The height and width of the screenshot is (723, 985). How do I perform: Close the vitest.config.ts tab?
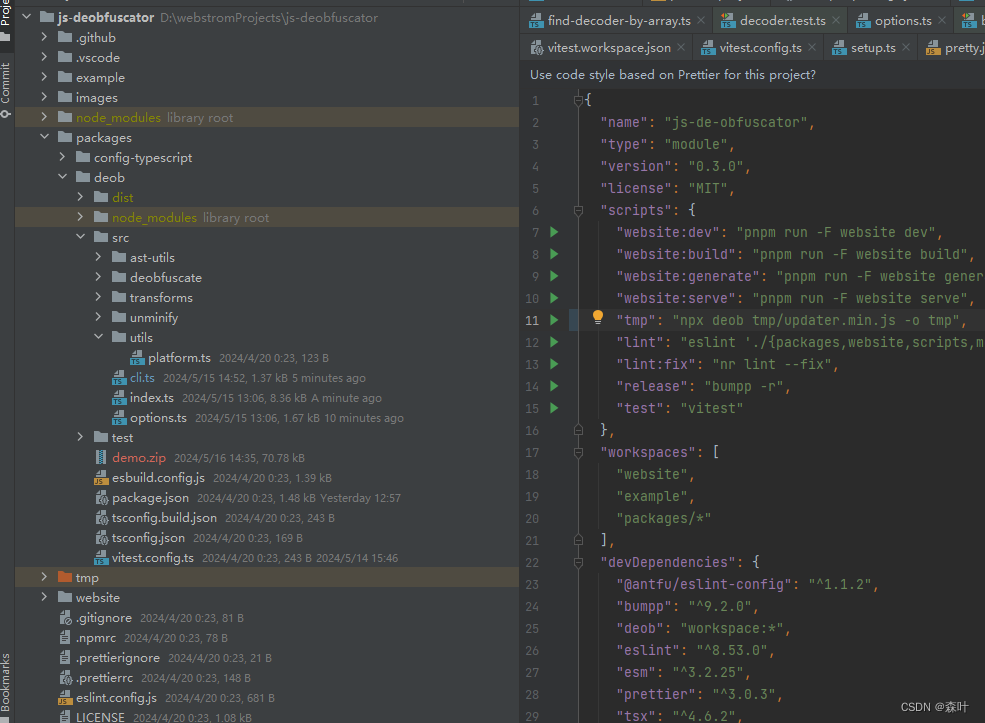tap(812, 48)
